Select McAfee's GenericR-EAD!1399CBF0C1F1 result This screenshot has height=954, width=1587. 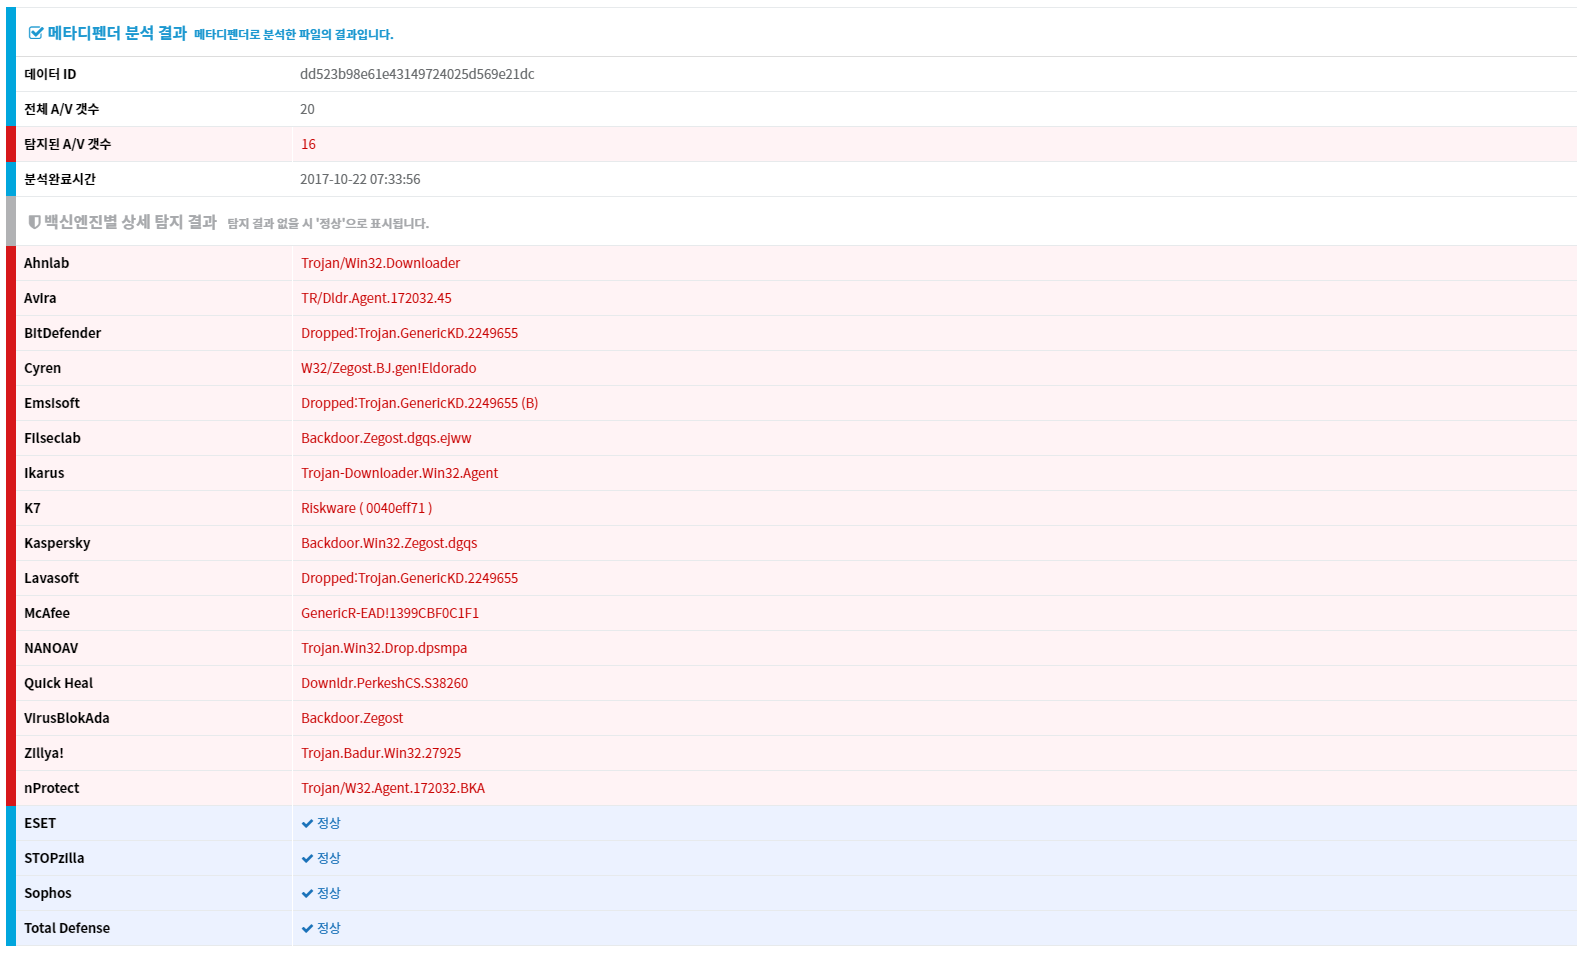[390, 613]
